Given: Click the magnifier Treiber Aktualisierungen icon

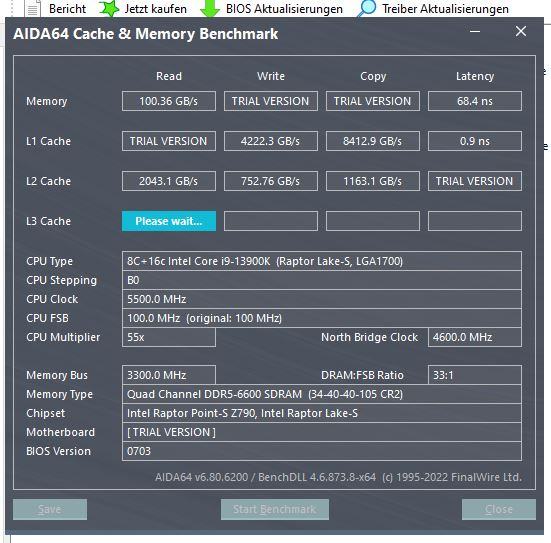Looking at the screenshot, I should tap(367, 8).
